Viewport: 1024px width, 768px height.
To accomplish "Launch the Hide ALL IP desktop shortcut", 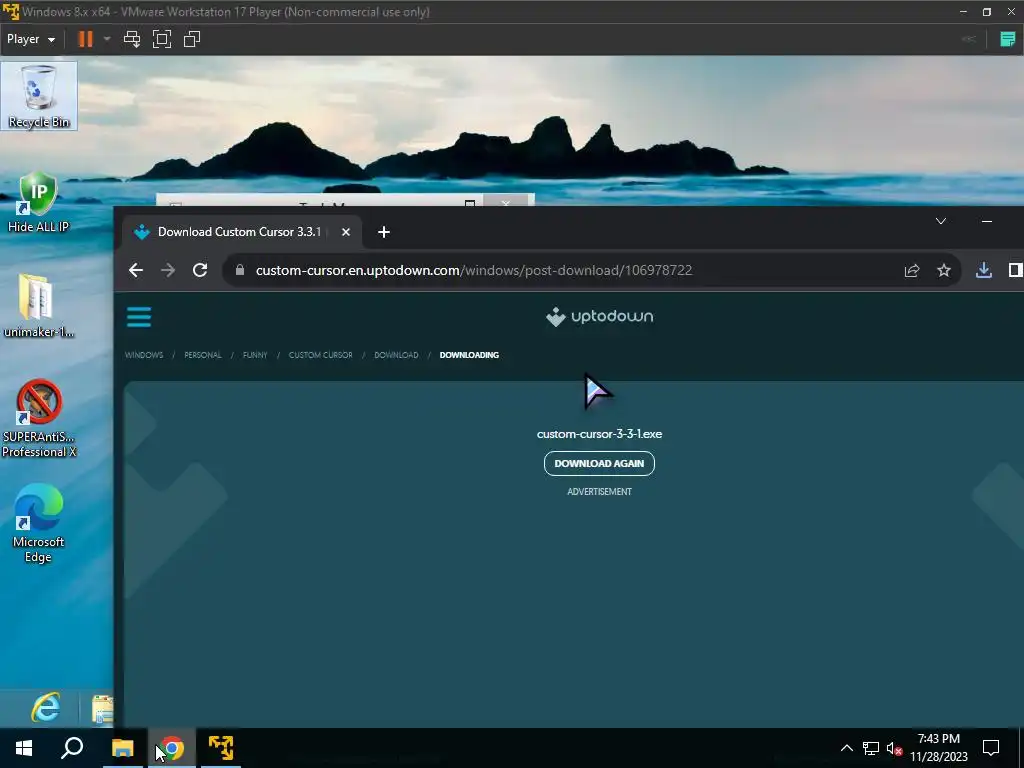I will (38, 202).
